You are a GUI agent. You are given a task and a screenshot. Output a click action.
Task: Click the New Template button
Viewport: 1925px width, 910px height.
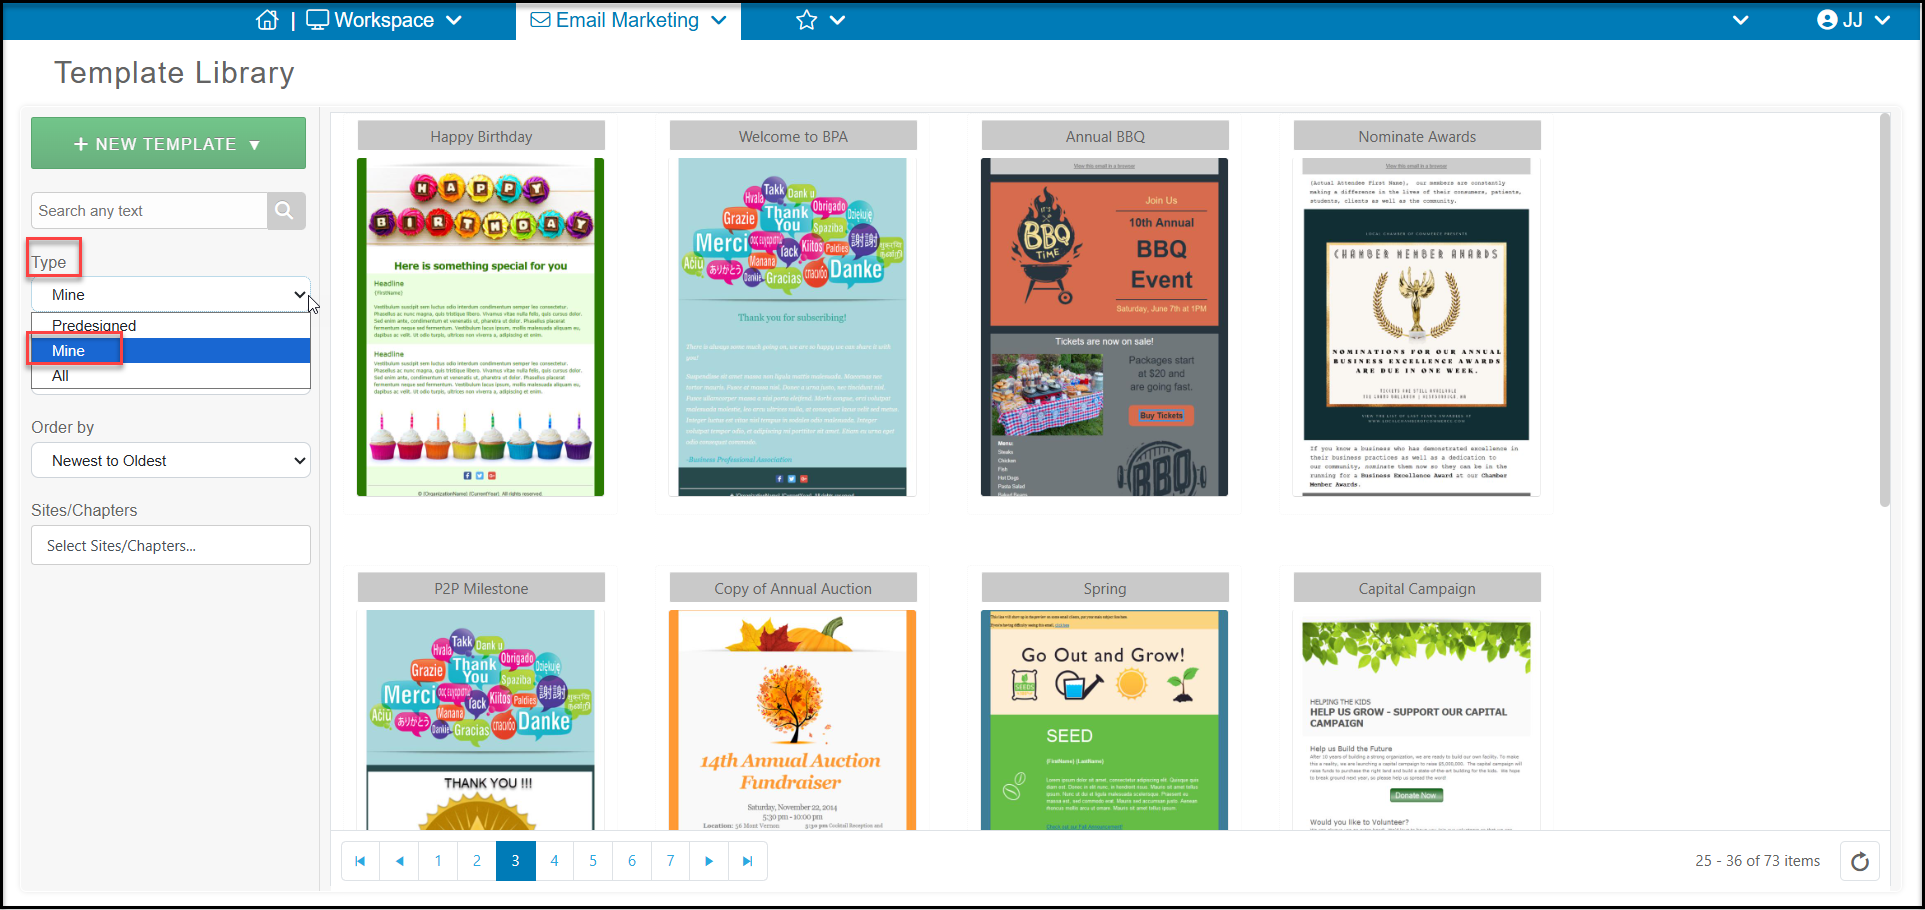168,144
